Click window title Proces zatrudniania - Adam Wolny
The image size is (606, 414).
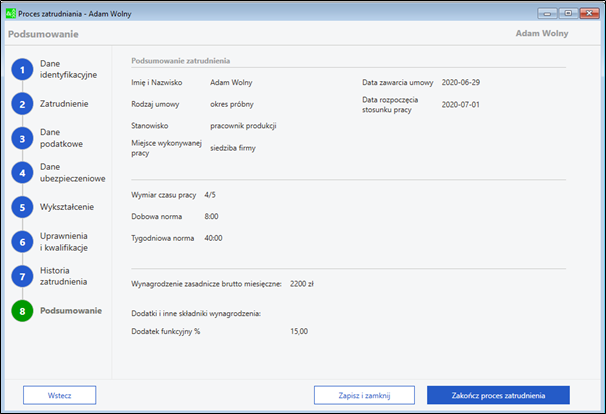point(75,14)
